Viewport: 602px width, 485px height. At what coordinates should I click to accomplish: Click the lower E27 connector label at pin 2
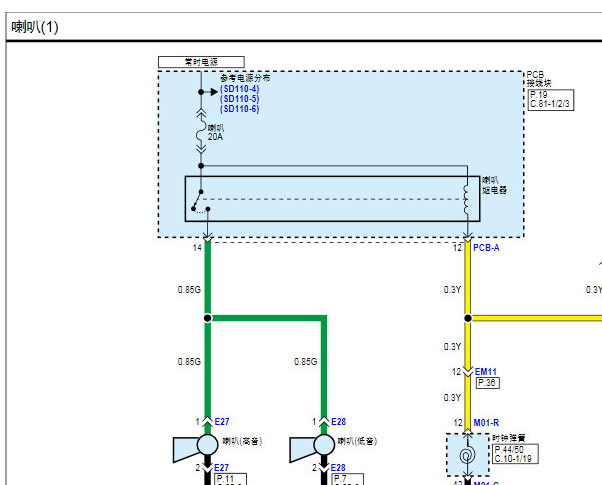coord(222,467)
